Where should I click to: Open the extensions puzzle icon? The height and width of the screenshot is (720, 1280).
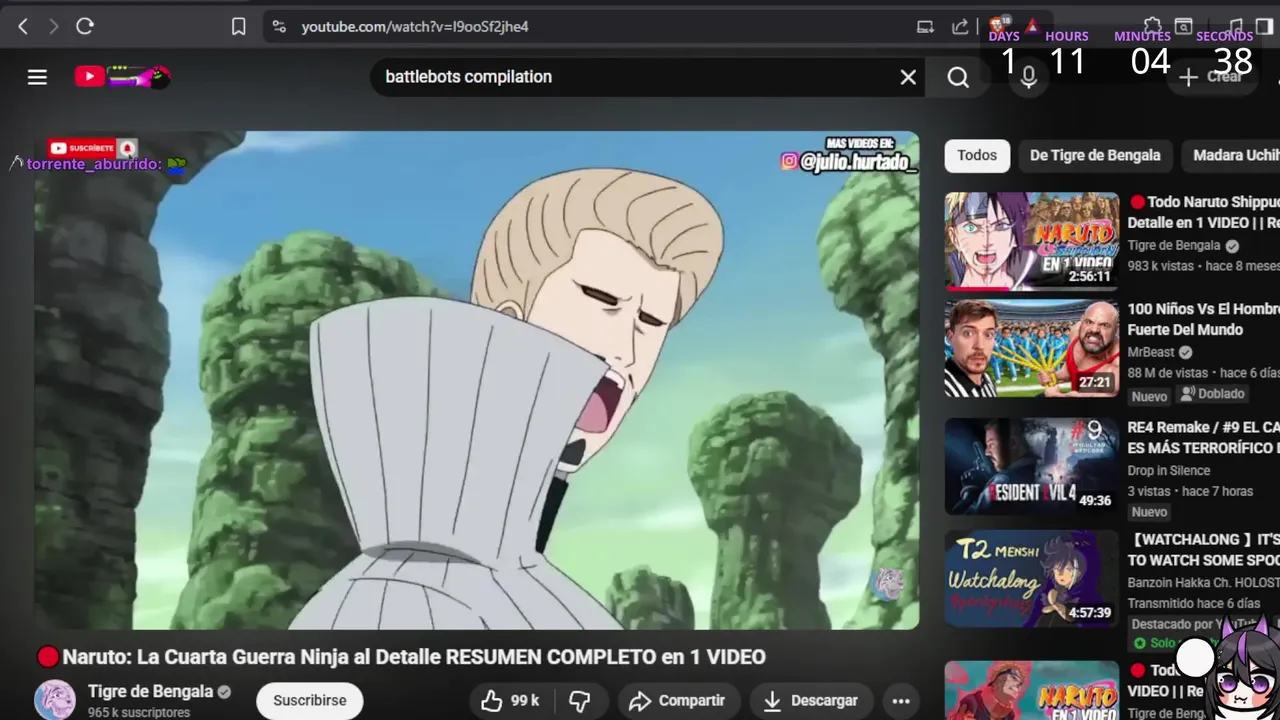coord(1152,26)
